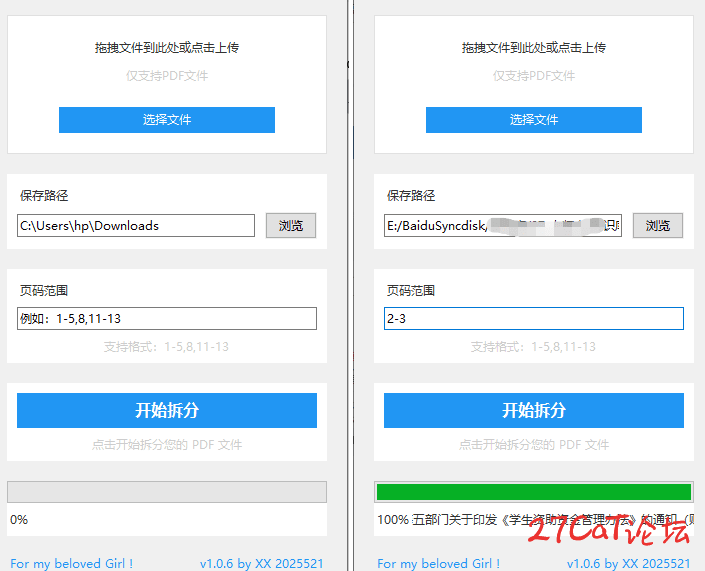This screenshot has height=571, width=705.
Task: Click page range field showing 例如：1-5,8,11-13
Action: point(167,318)
